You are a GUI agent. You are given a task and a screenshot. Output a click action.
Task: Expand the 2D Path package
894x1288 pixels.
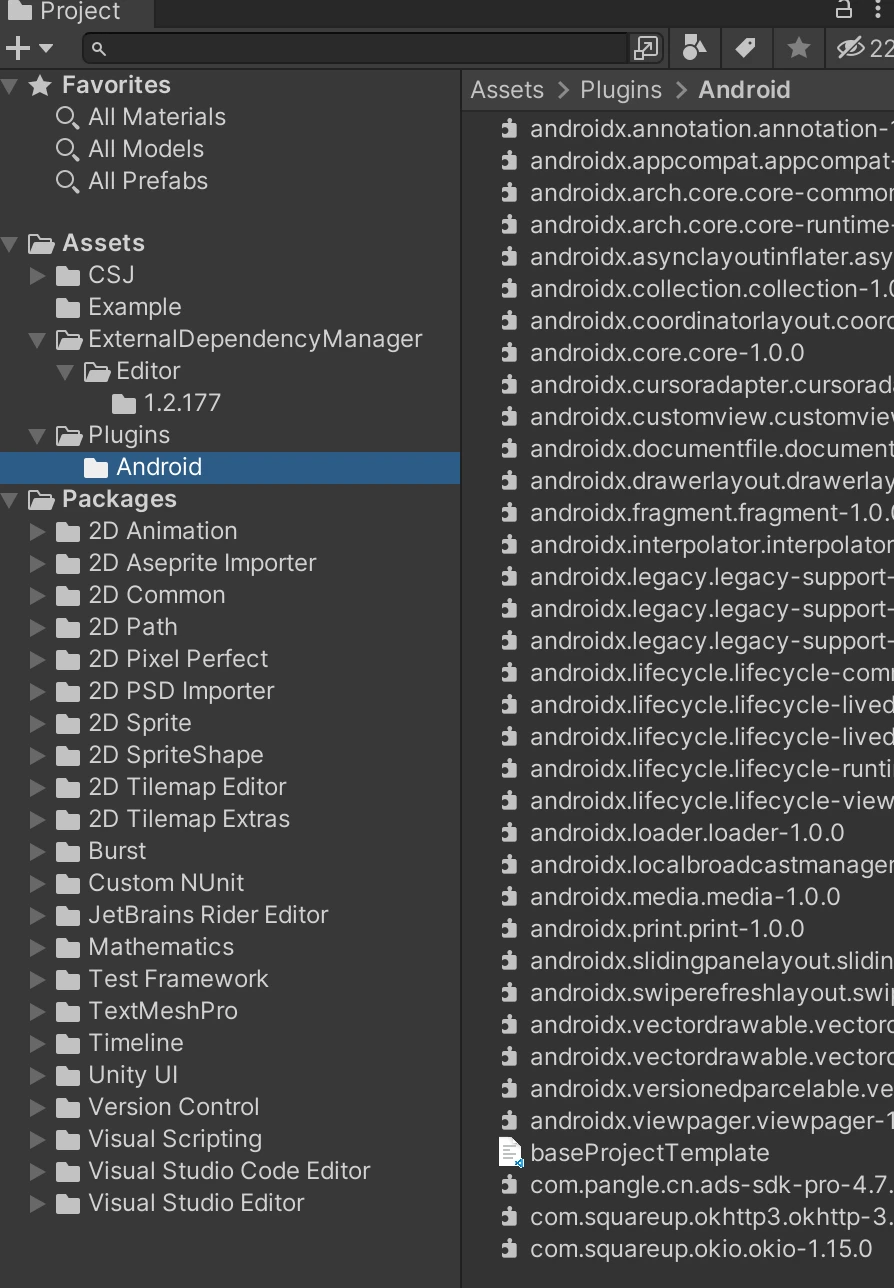tap(38, 627)
